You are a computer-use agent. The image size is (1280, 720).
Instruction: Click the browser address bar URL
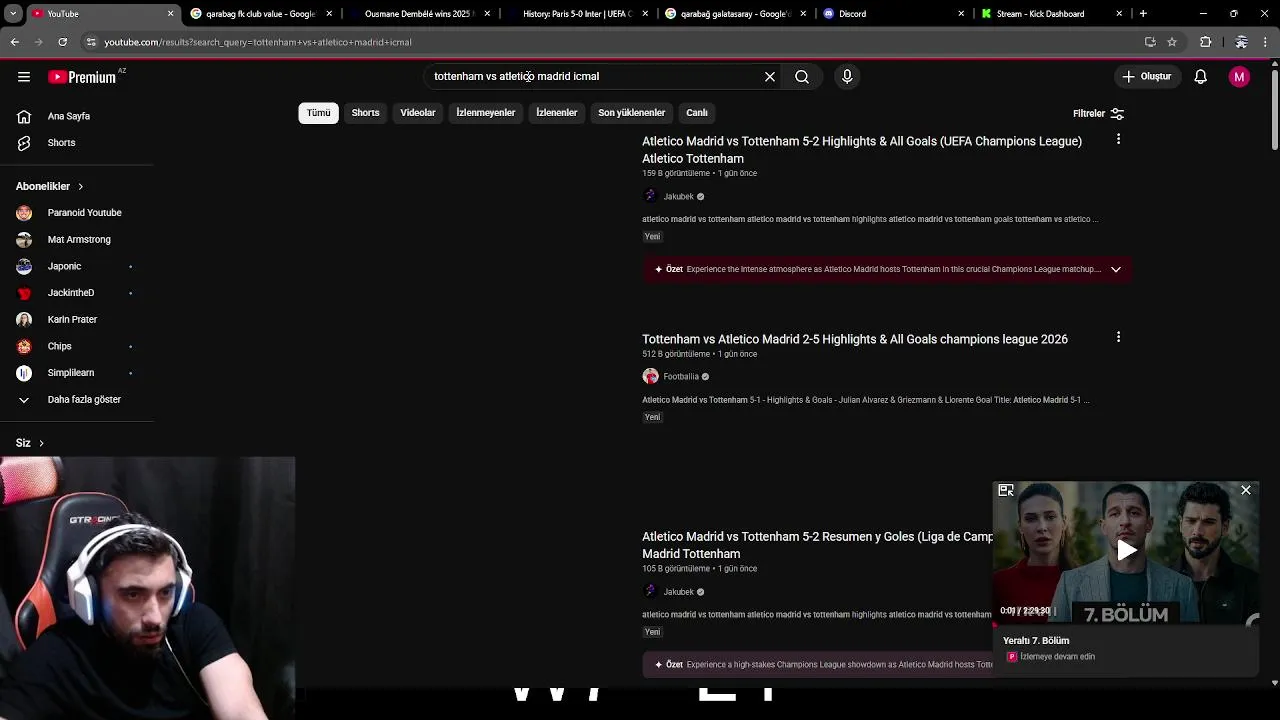(x=258, y=42)
